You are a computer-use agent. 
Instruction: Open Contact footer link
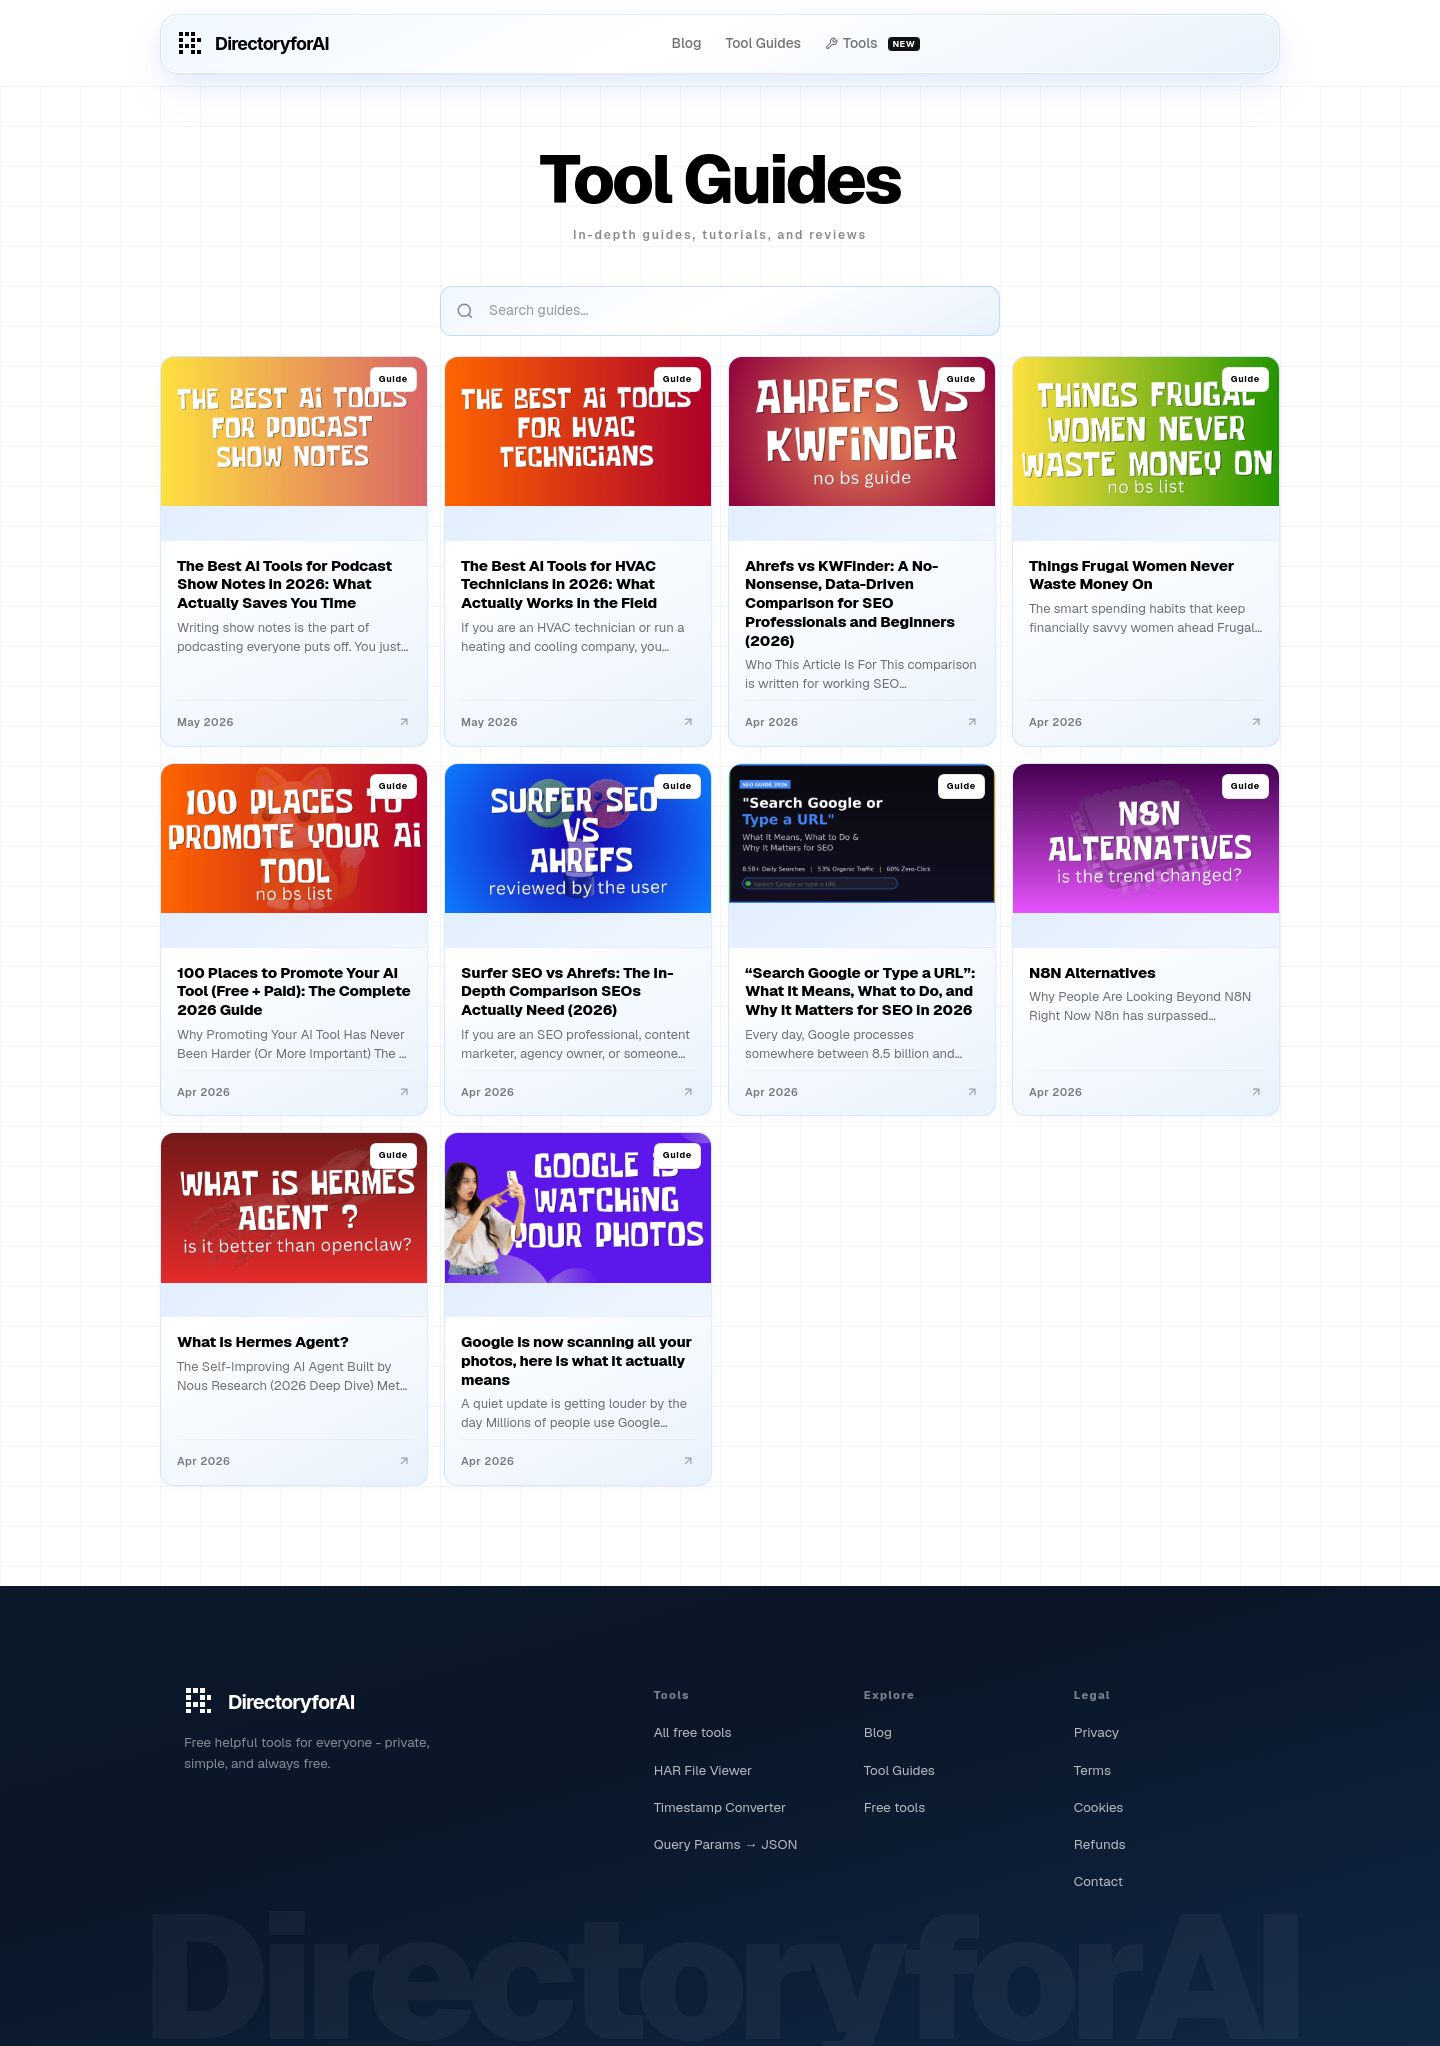point(1098,1881)
